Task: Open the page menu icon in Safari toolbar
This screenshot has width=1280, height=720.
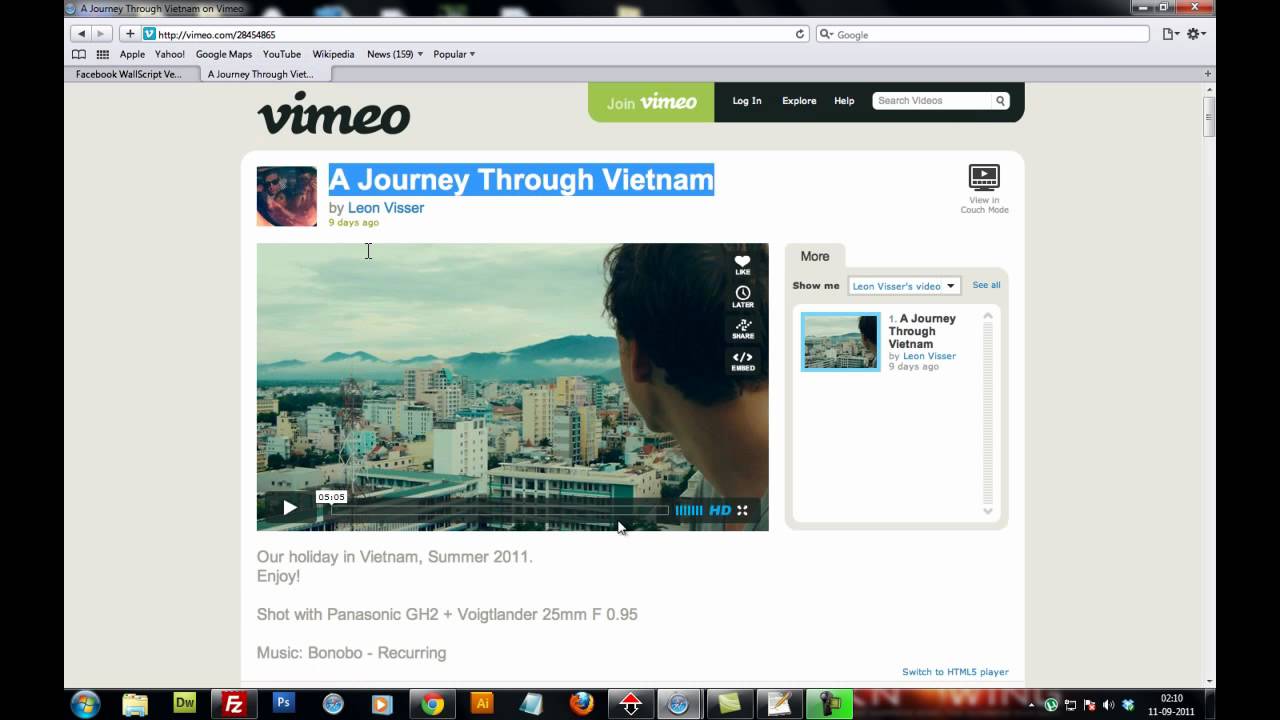Action: point(1170,34)
